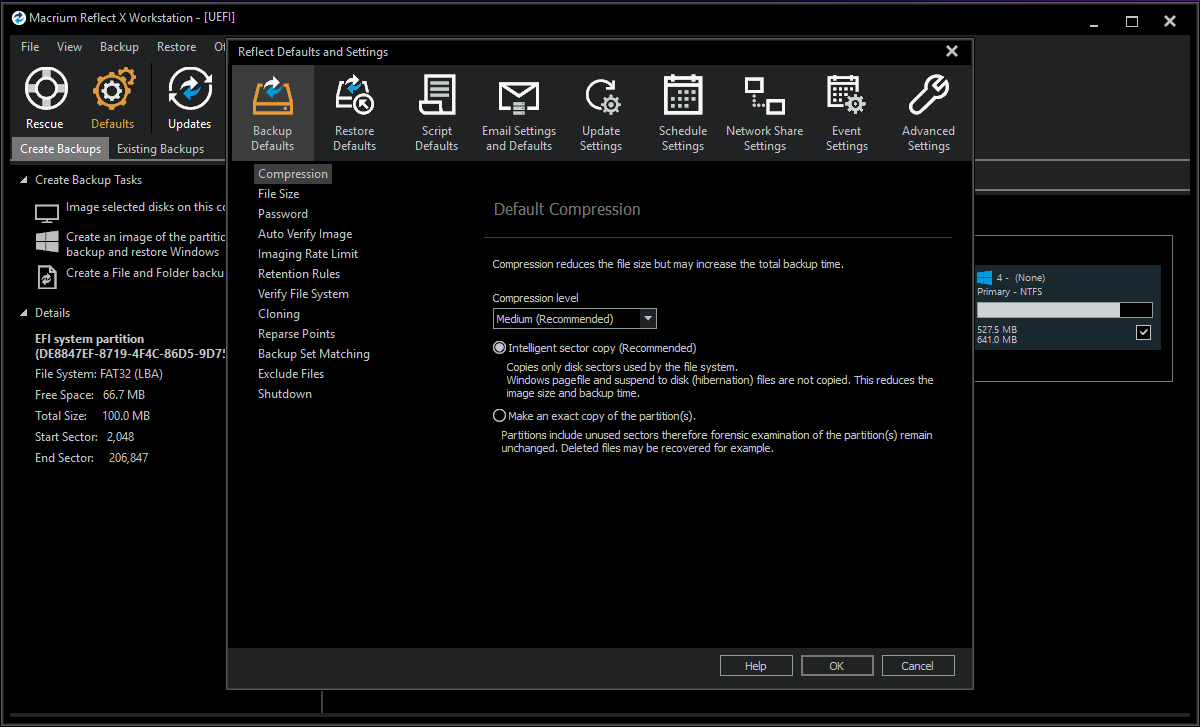Click the monitor icon for Image selected disks
The image size is (1200, 727).
click(x=47, y=213)
